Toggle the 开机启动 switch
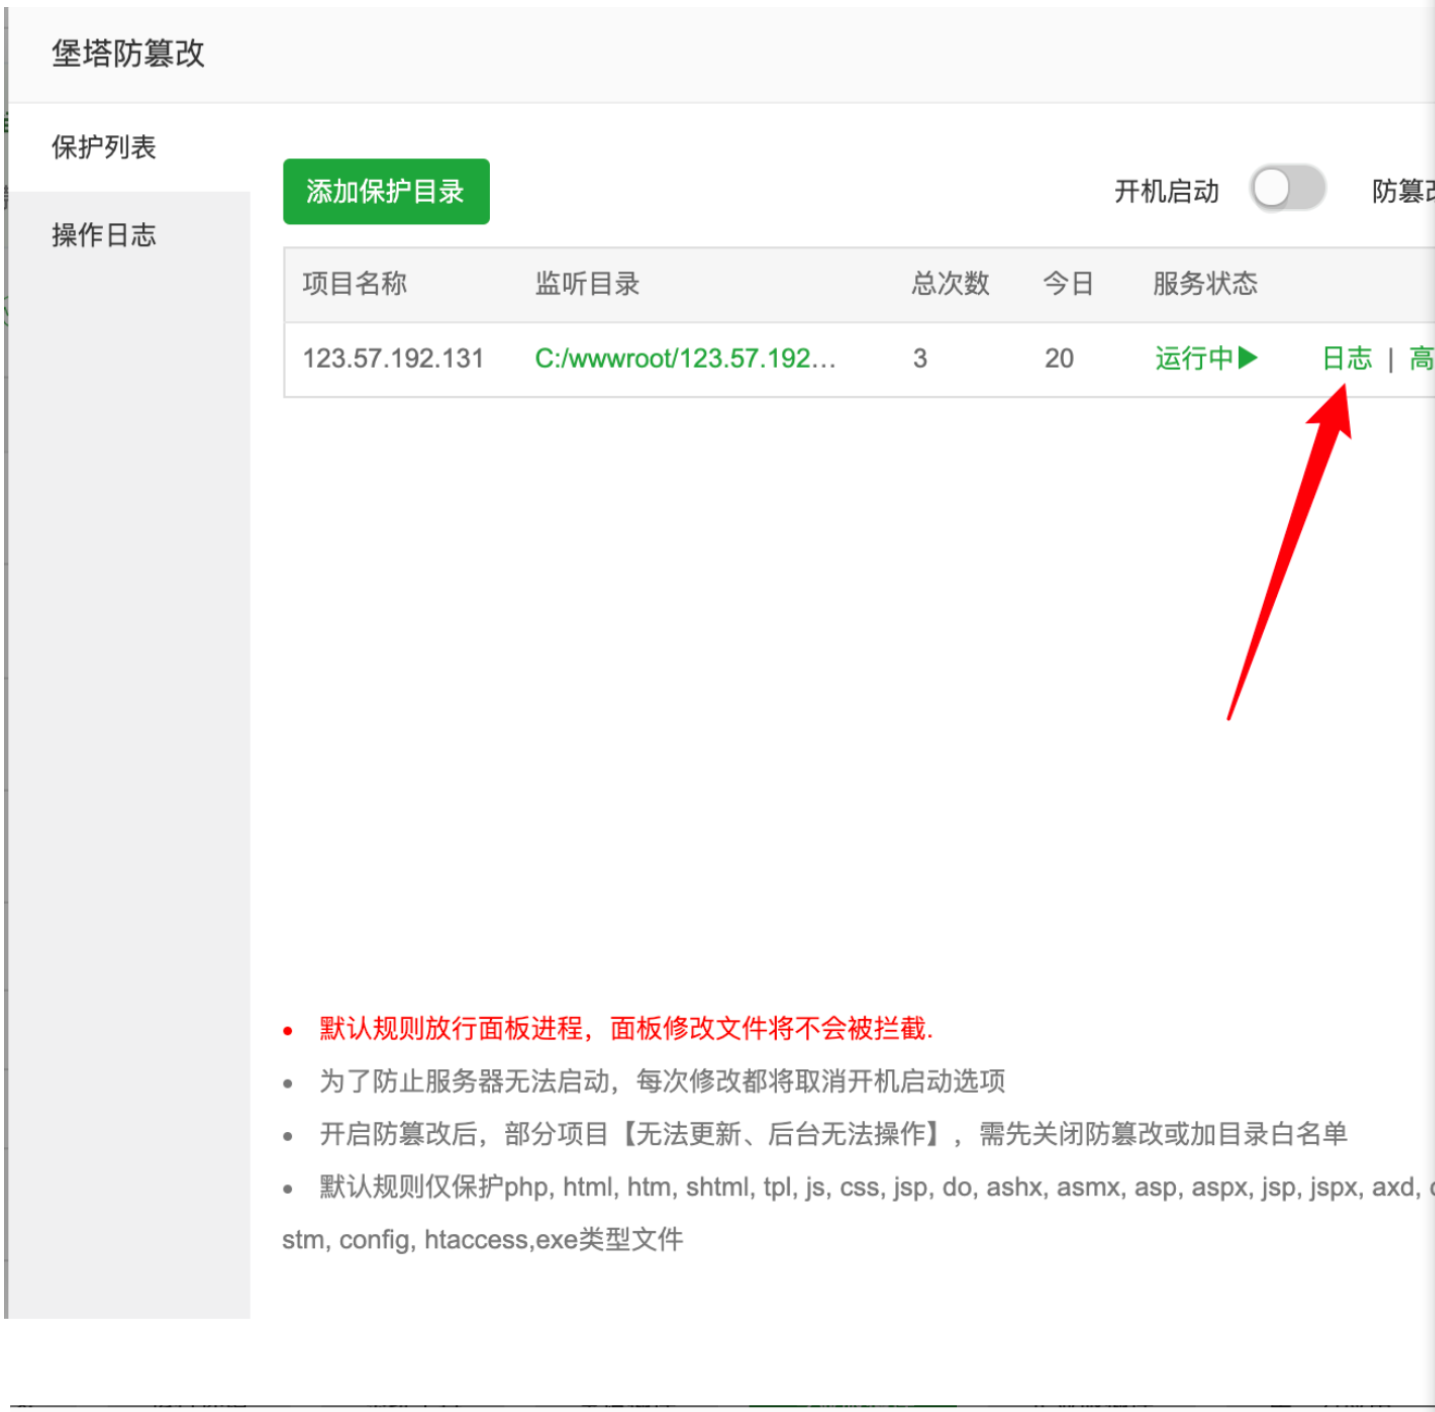This screenshot has height=1412, width=1435. click(x=1287, y=189)
